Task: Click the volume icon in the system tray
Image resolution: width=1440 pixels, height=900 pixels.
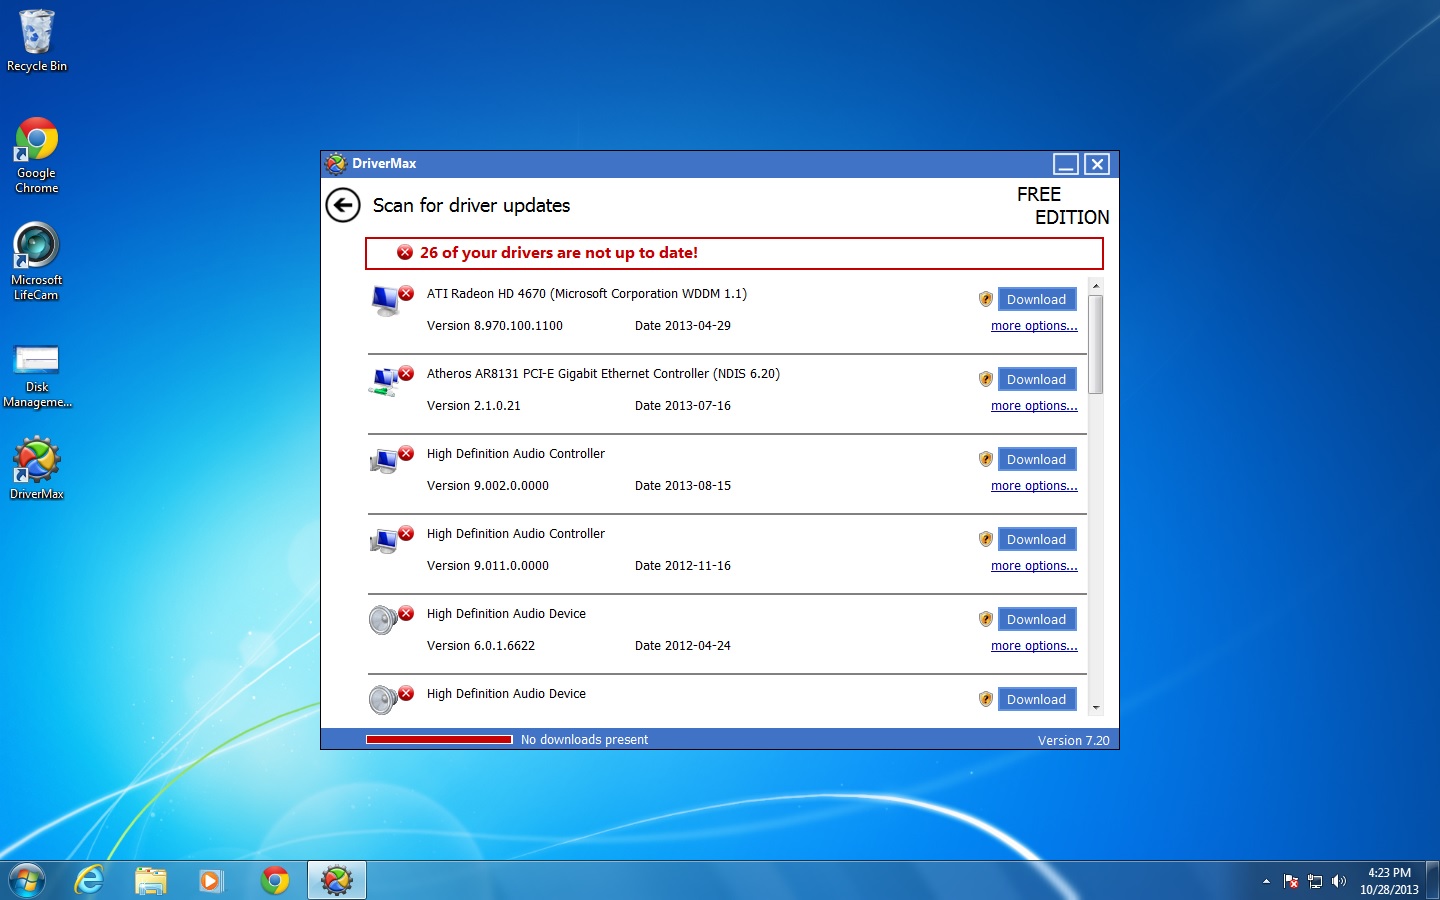Action: coord(1339,881)
